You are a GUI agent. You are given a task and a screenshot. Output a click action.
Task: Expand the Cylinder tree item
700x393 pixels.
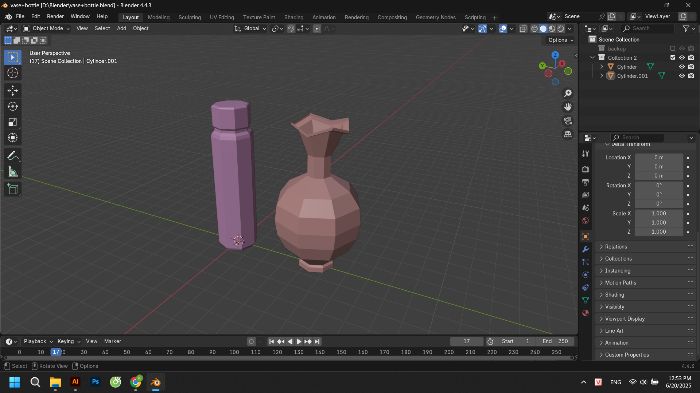point(602,67)
